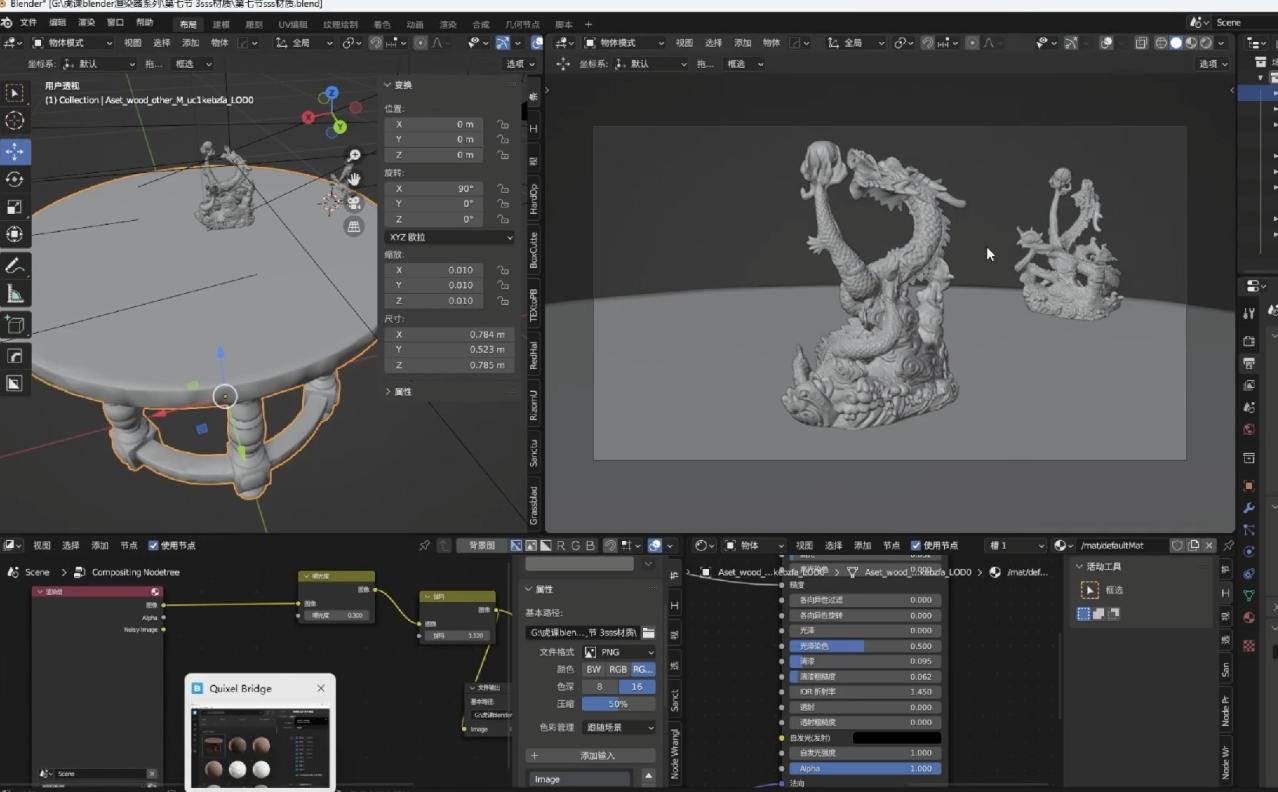This screenshot has height=792, width=1278.
Task: Toggle the lock for position X
Action: tap(503, 124)
